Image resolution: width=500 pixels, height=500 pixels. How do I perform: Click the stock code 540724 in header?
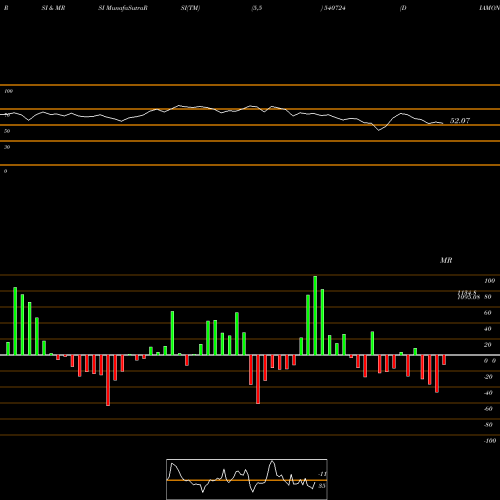pyautogui.click(x=334, y=8)
